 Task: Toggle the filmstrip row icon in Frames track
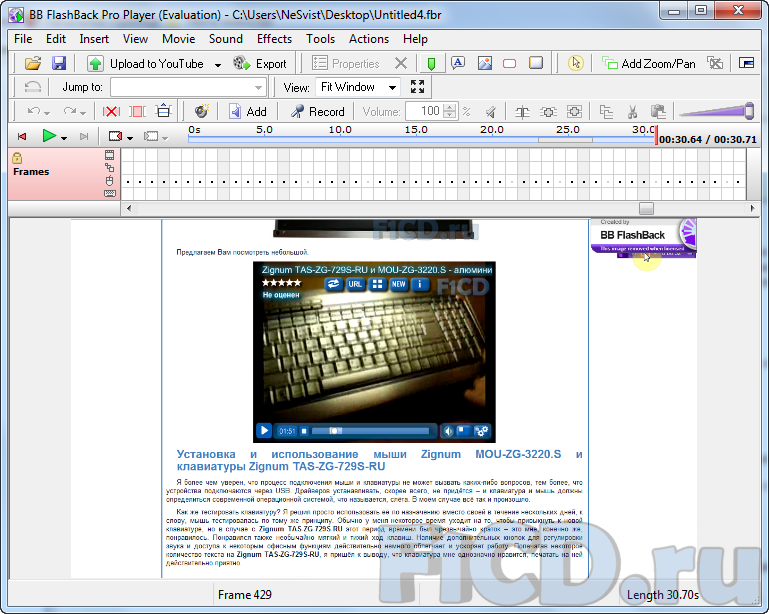(x=109, y=155)
